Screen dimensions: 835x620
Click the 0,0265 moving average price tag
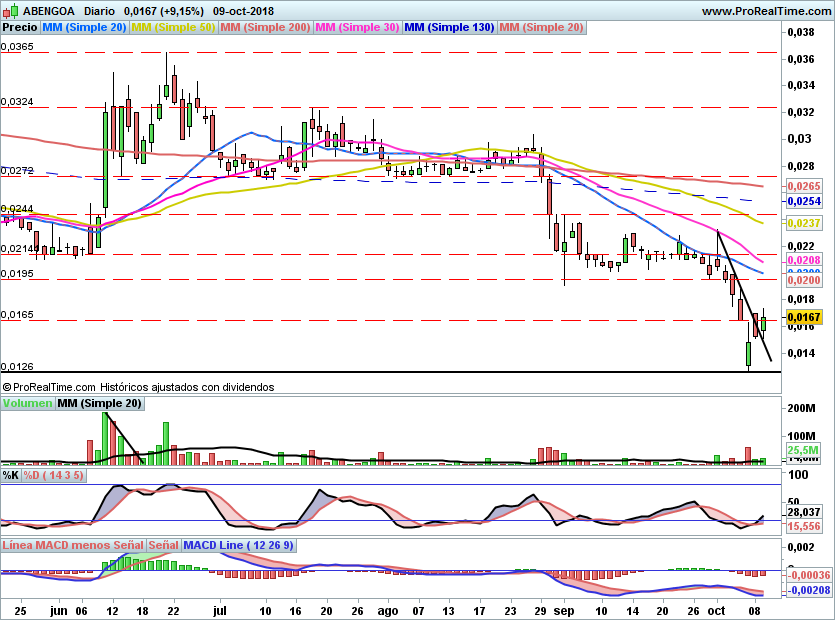click(804, 186)
